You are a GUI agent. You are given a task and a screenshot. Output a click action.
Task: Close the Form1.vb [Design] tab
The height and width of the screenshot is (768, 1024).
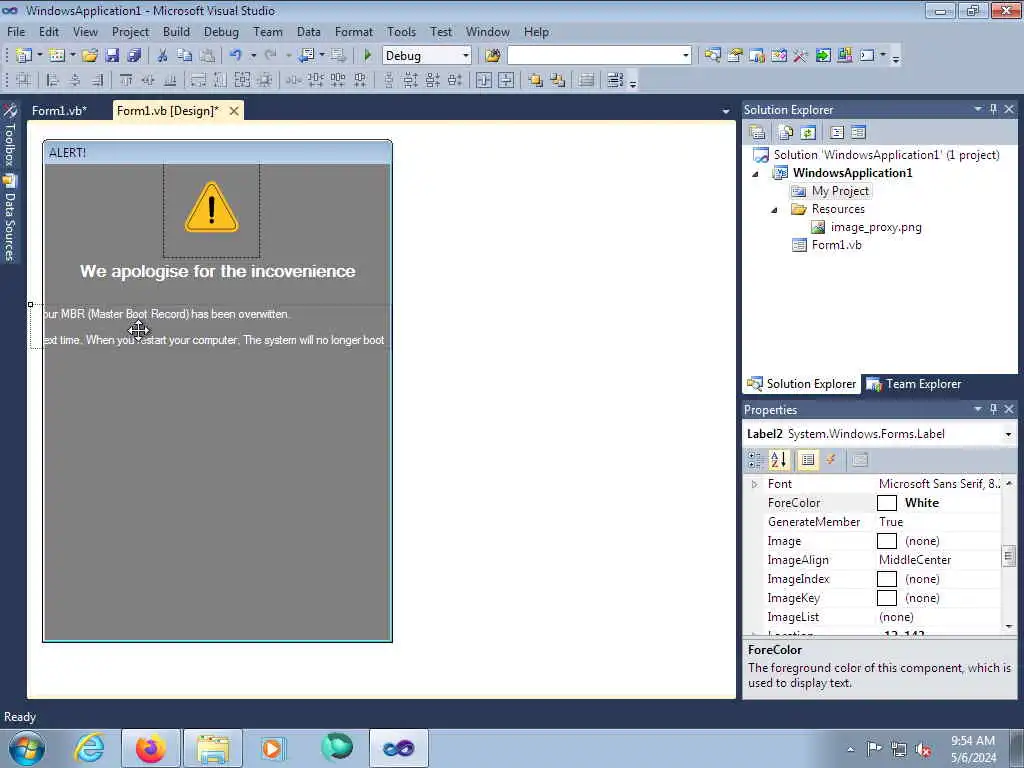234,111
